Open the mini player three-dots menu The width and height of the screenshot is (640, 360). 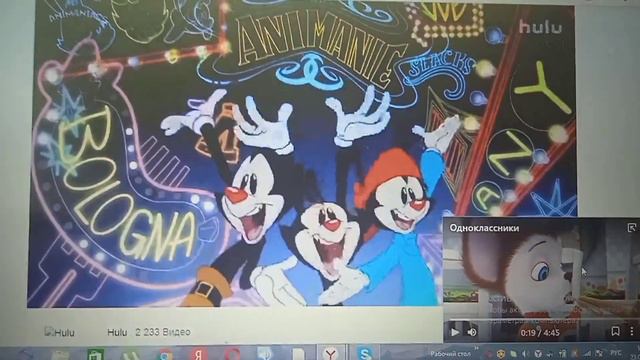point(631,331)
